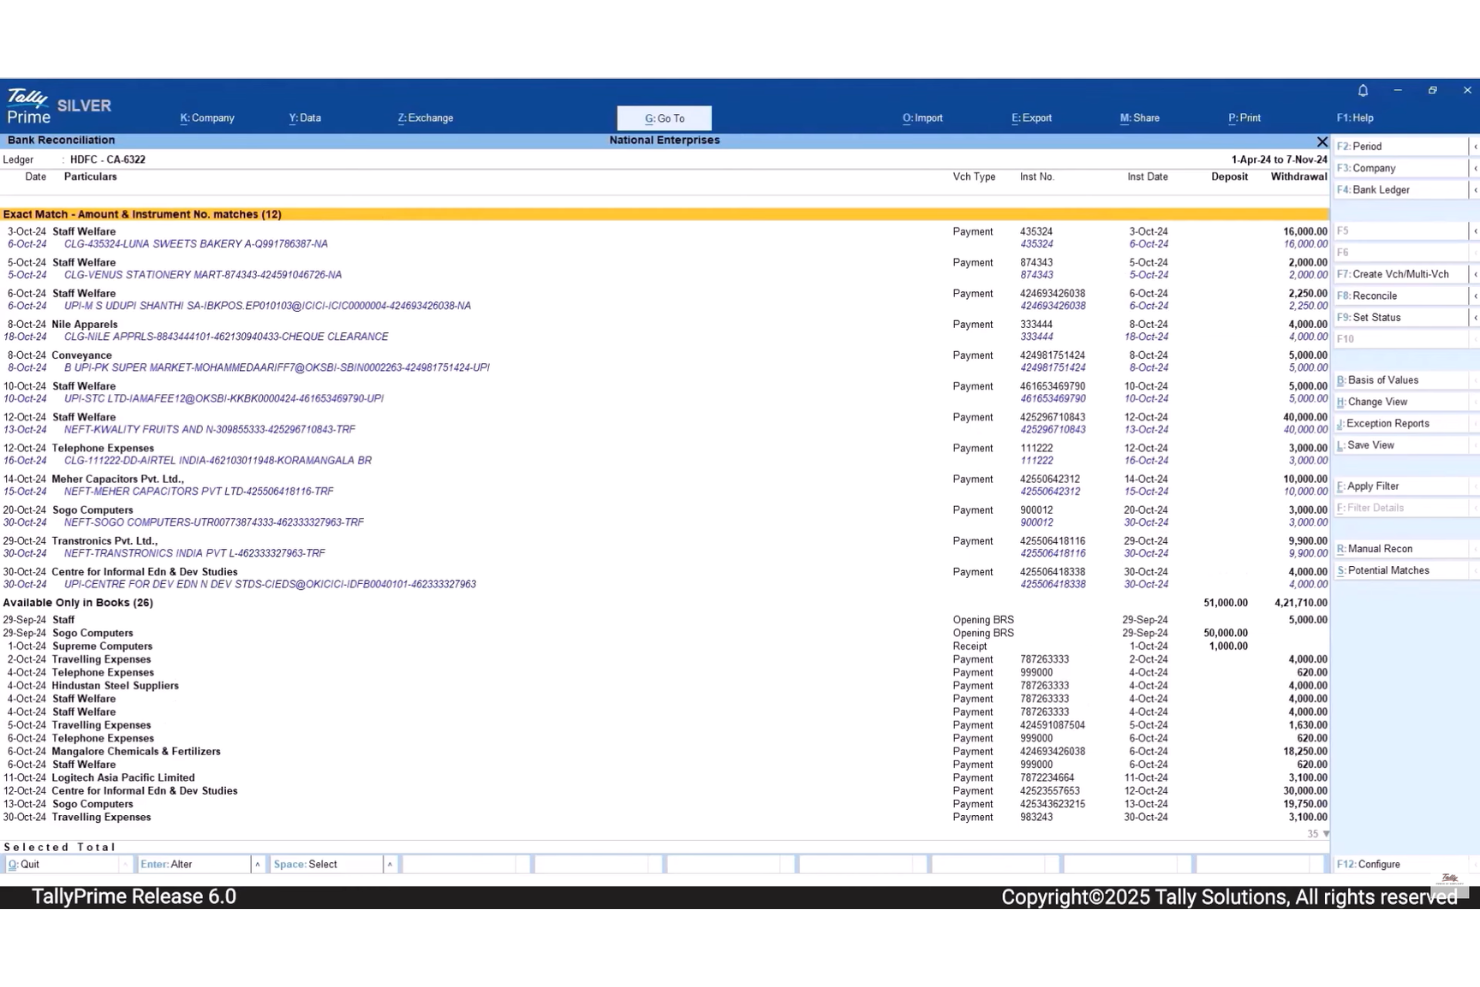Viewport: 1480px width, 987px height.
Task: Select the Nile Apparels payment row
Action: 84,324
